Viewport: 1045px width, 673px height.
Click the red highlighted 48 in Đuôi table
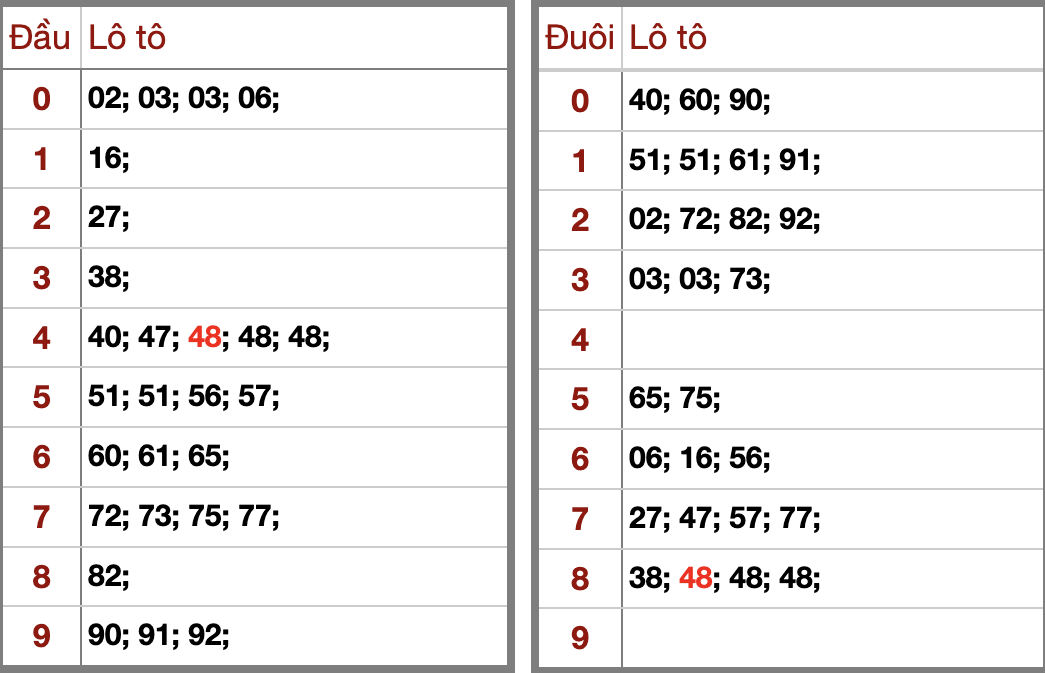point(695,578)
